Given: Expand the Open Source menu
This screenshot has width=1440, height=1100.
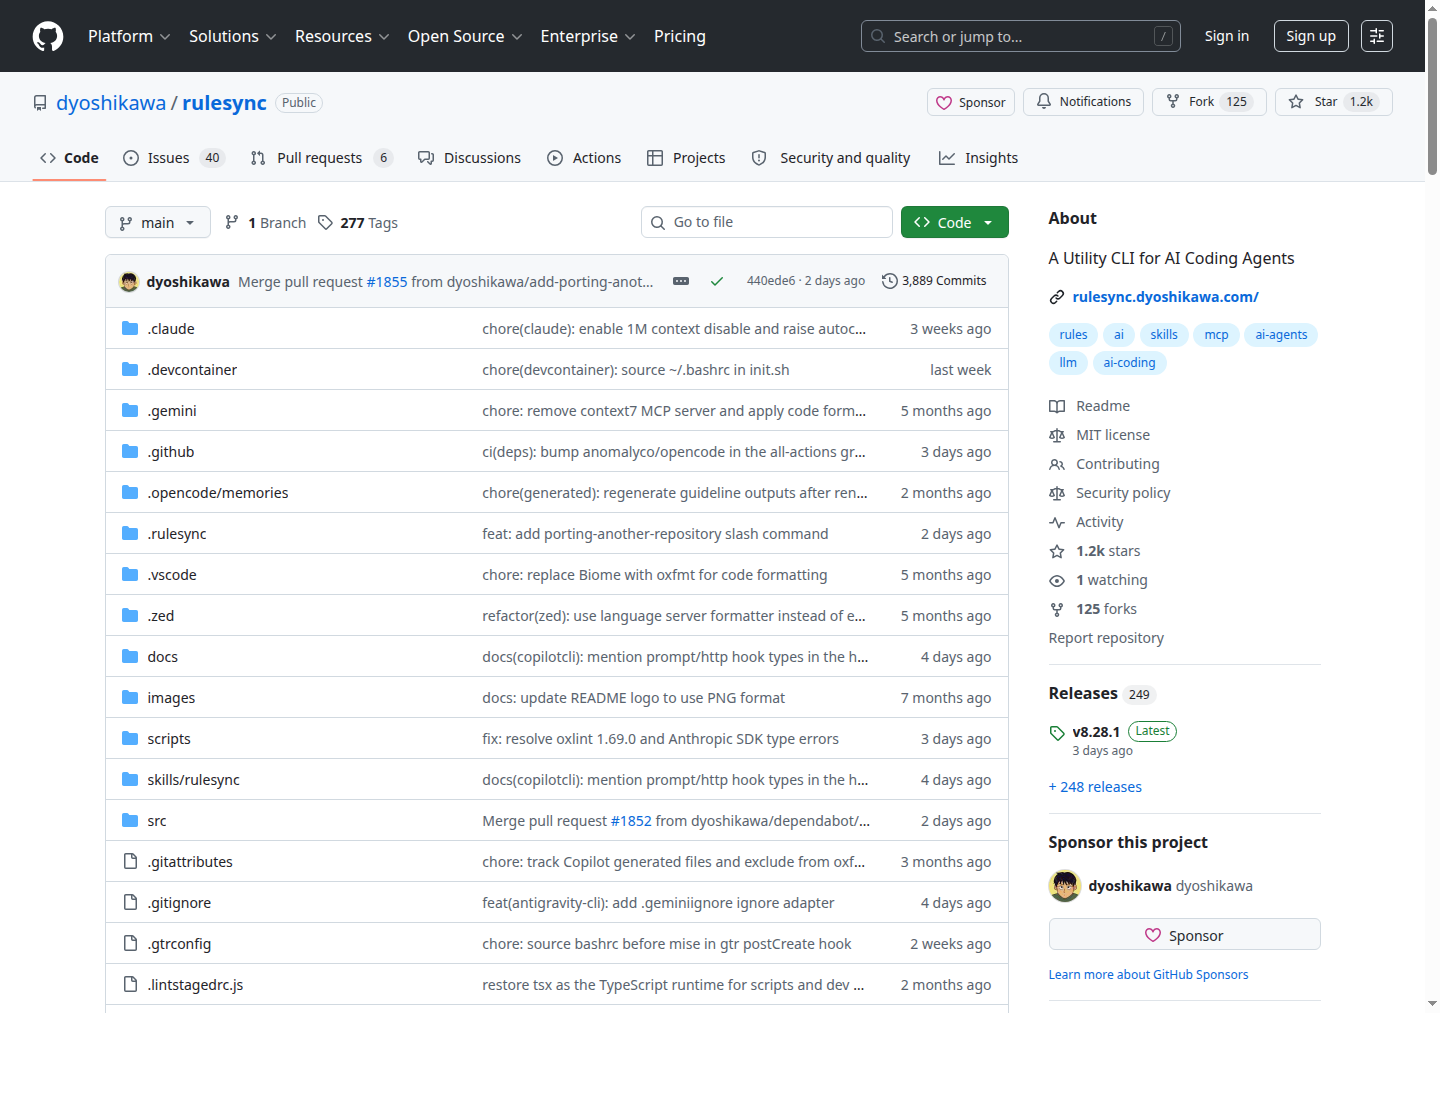Looking at the screenshot, I should [x=465, y=36].
